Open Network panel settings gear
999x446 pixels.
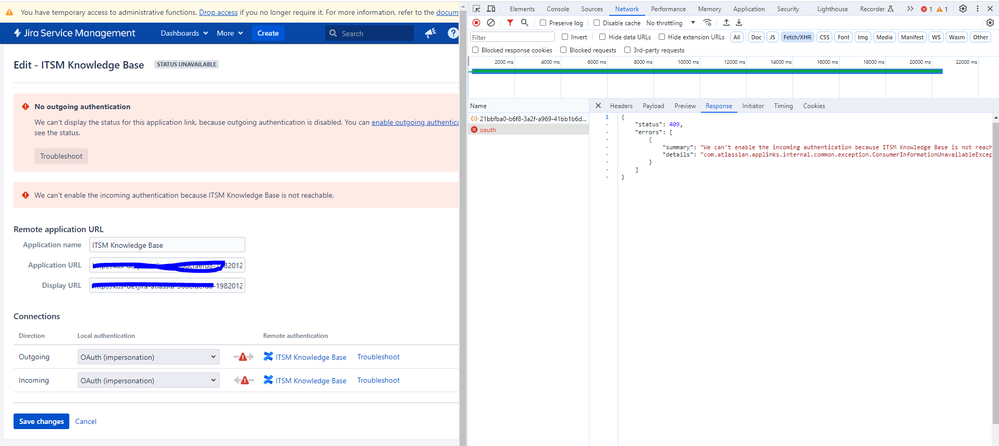click(x=989, y=22)
